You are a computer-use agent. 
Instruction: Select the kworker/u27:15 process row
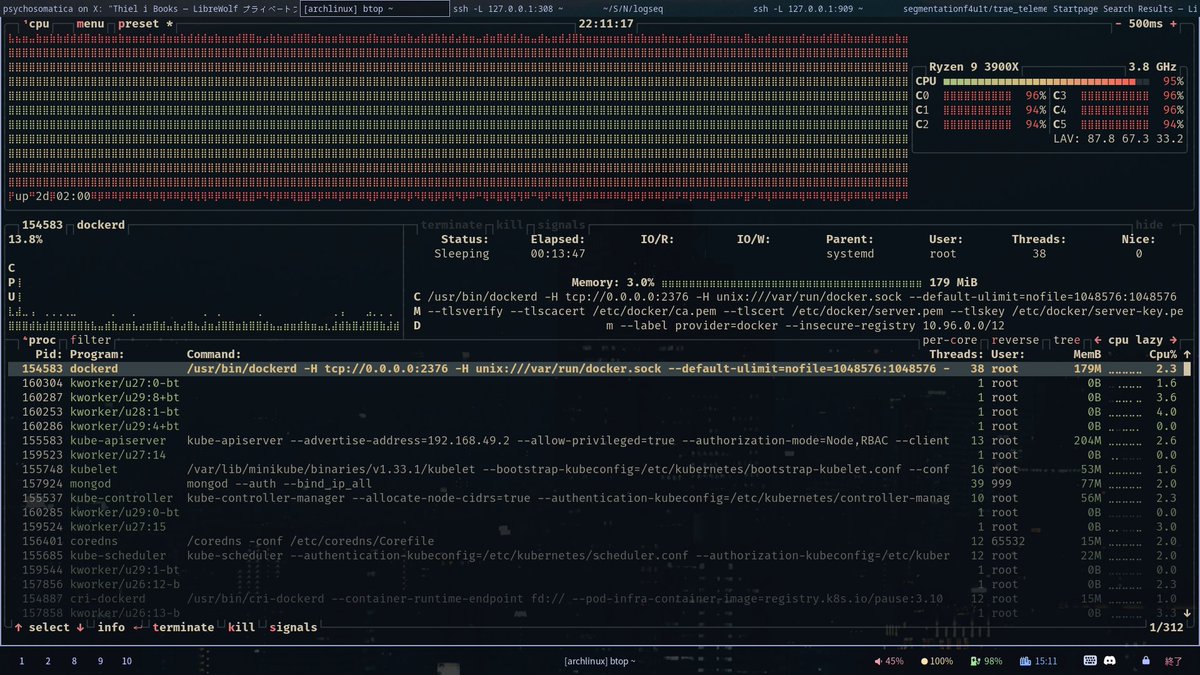594,526
